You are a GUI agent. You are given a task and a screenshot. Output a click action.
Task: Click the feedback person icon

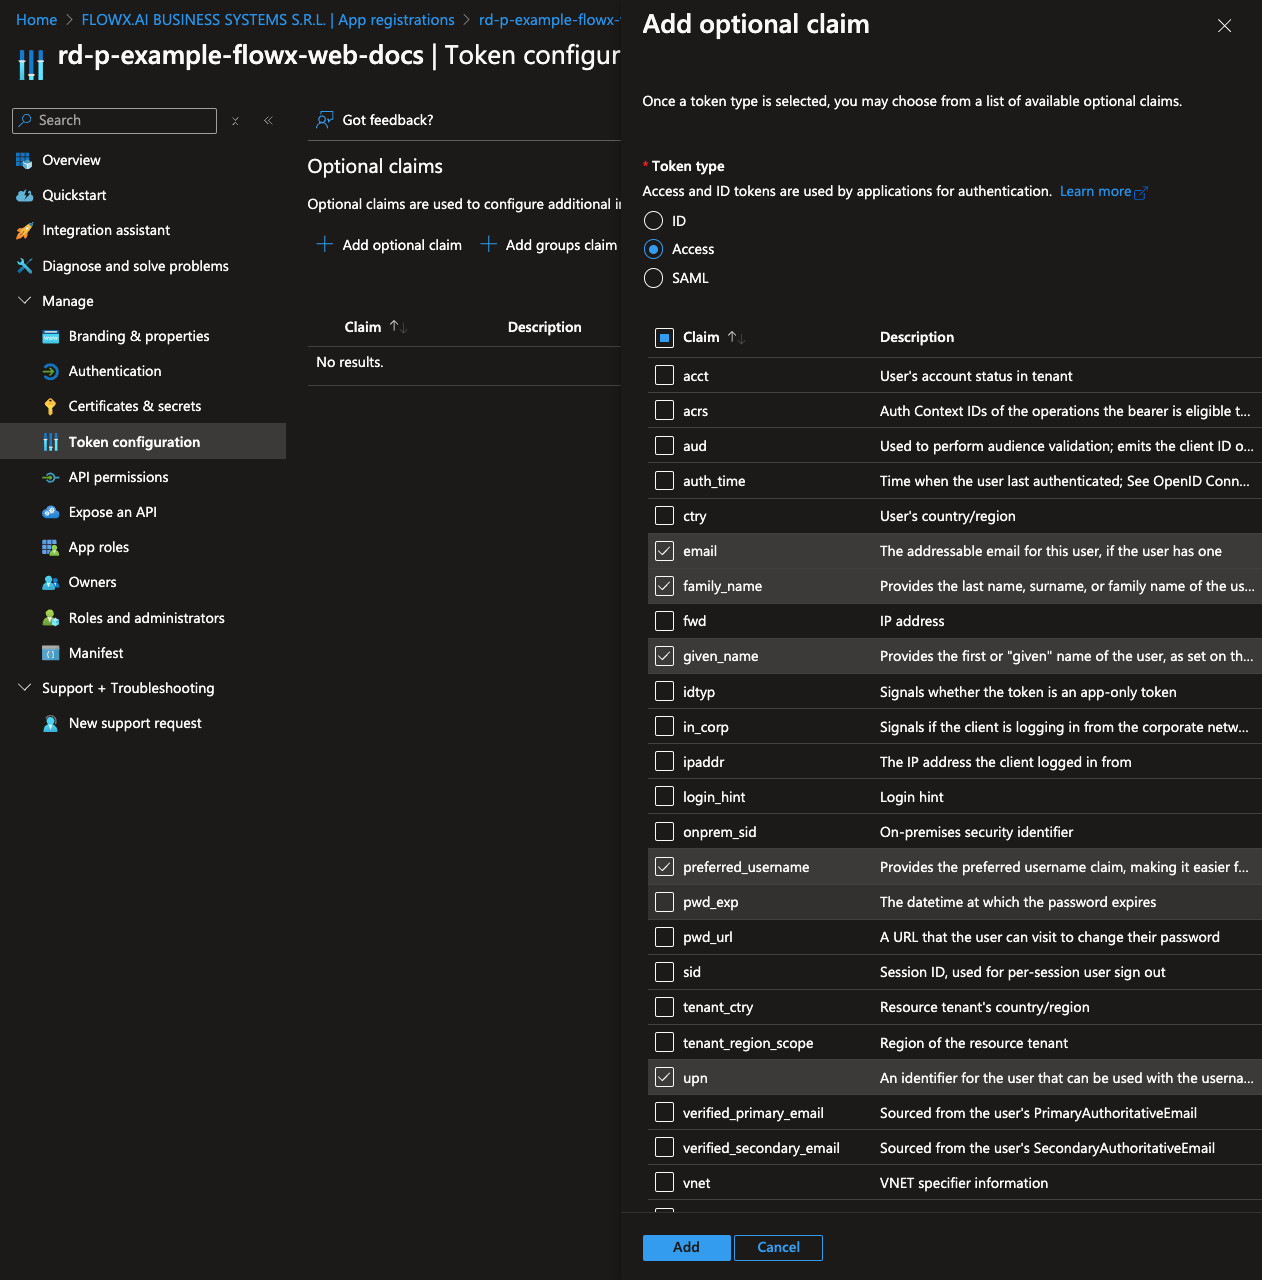(324, 120)
